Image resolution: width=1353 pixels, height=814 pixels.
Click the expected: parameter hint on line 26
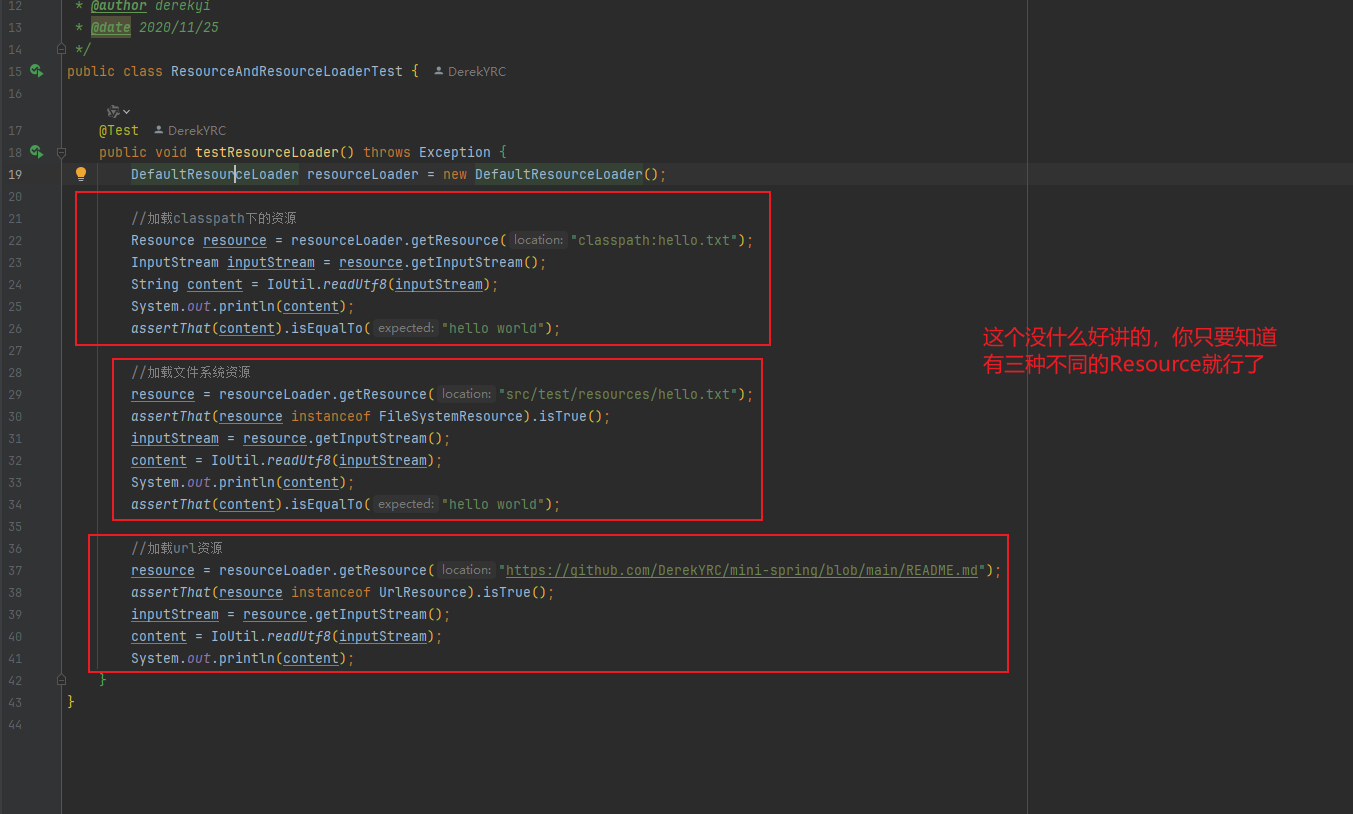(x=406, y=328)
